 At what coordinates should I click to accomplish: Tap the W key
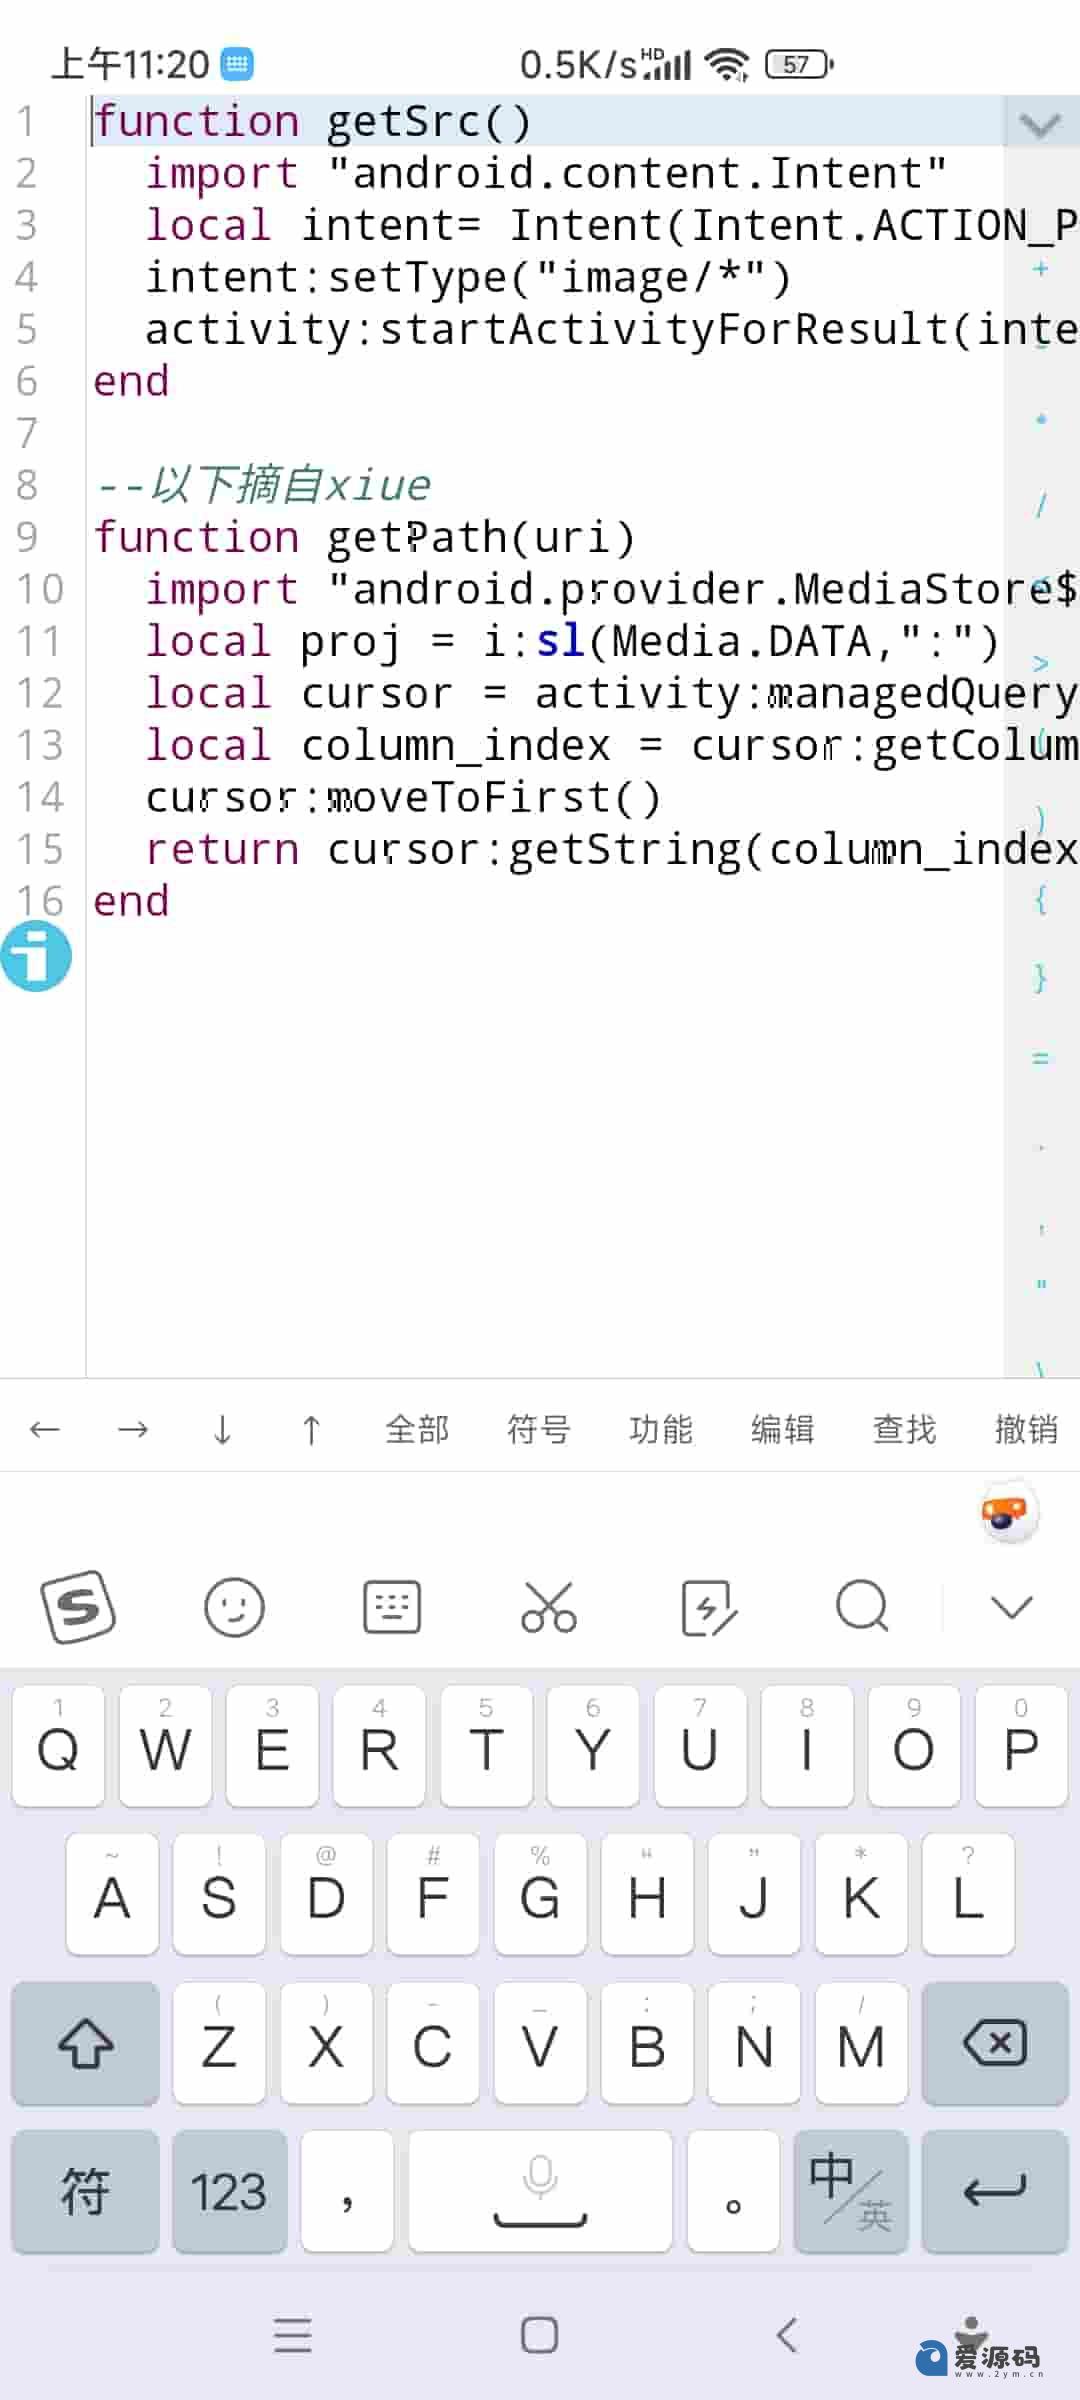165,1747
